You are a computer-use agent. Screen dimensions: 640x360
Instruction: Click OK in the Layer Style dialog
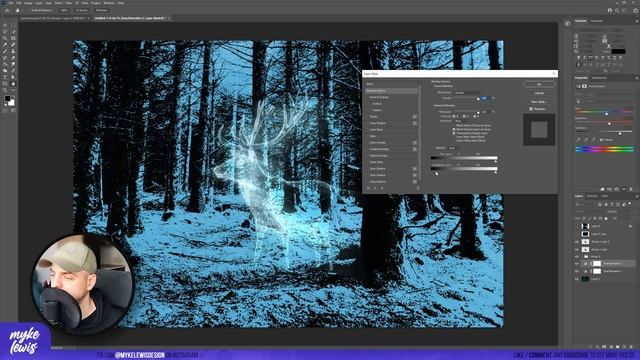pos(539,84)
